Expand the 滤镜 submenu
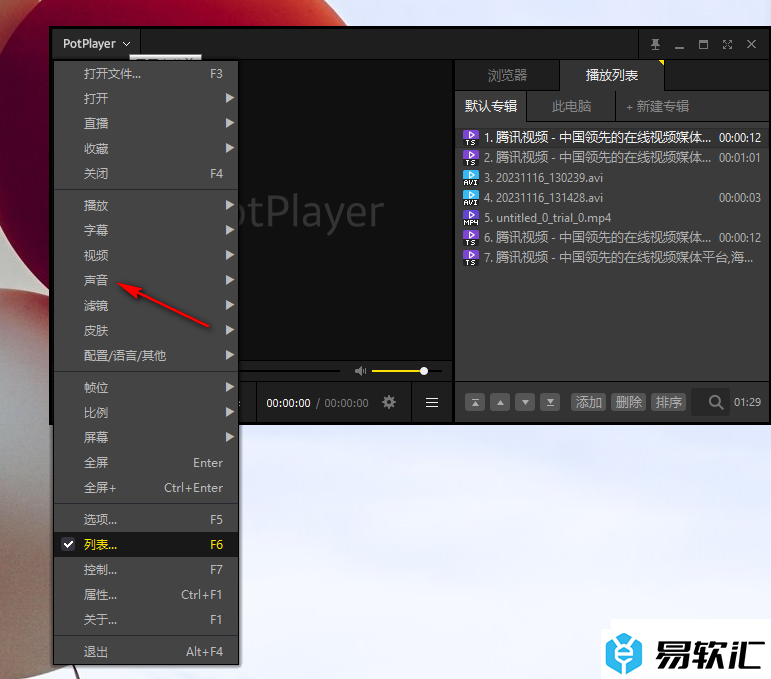 coord(146,305)
